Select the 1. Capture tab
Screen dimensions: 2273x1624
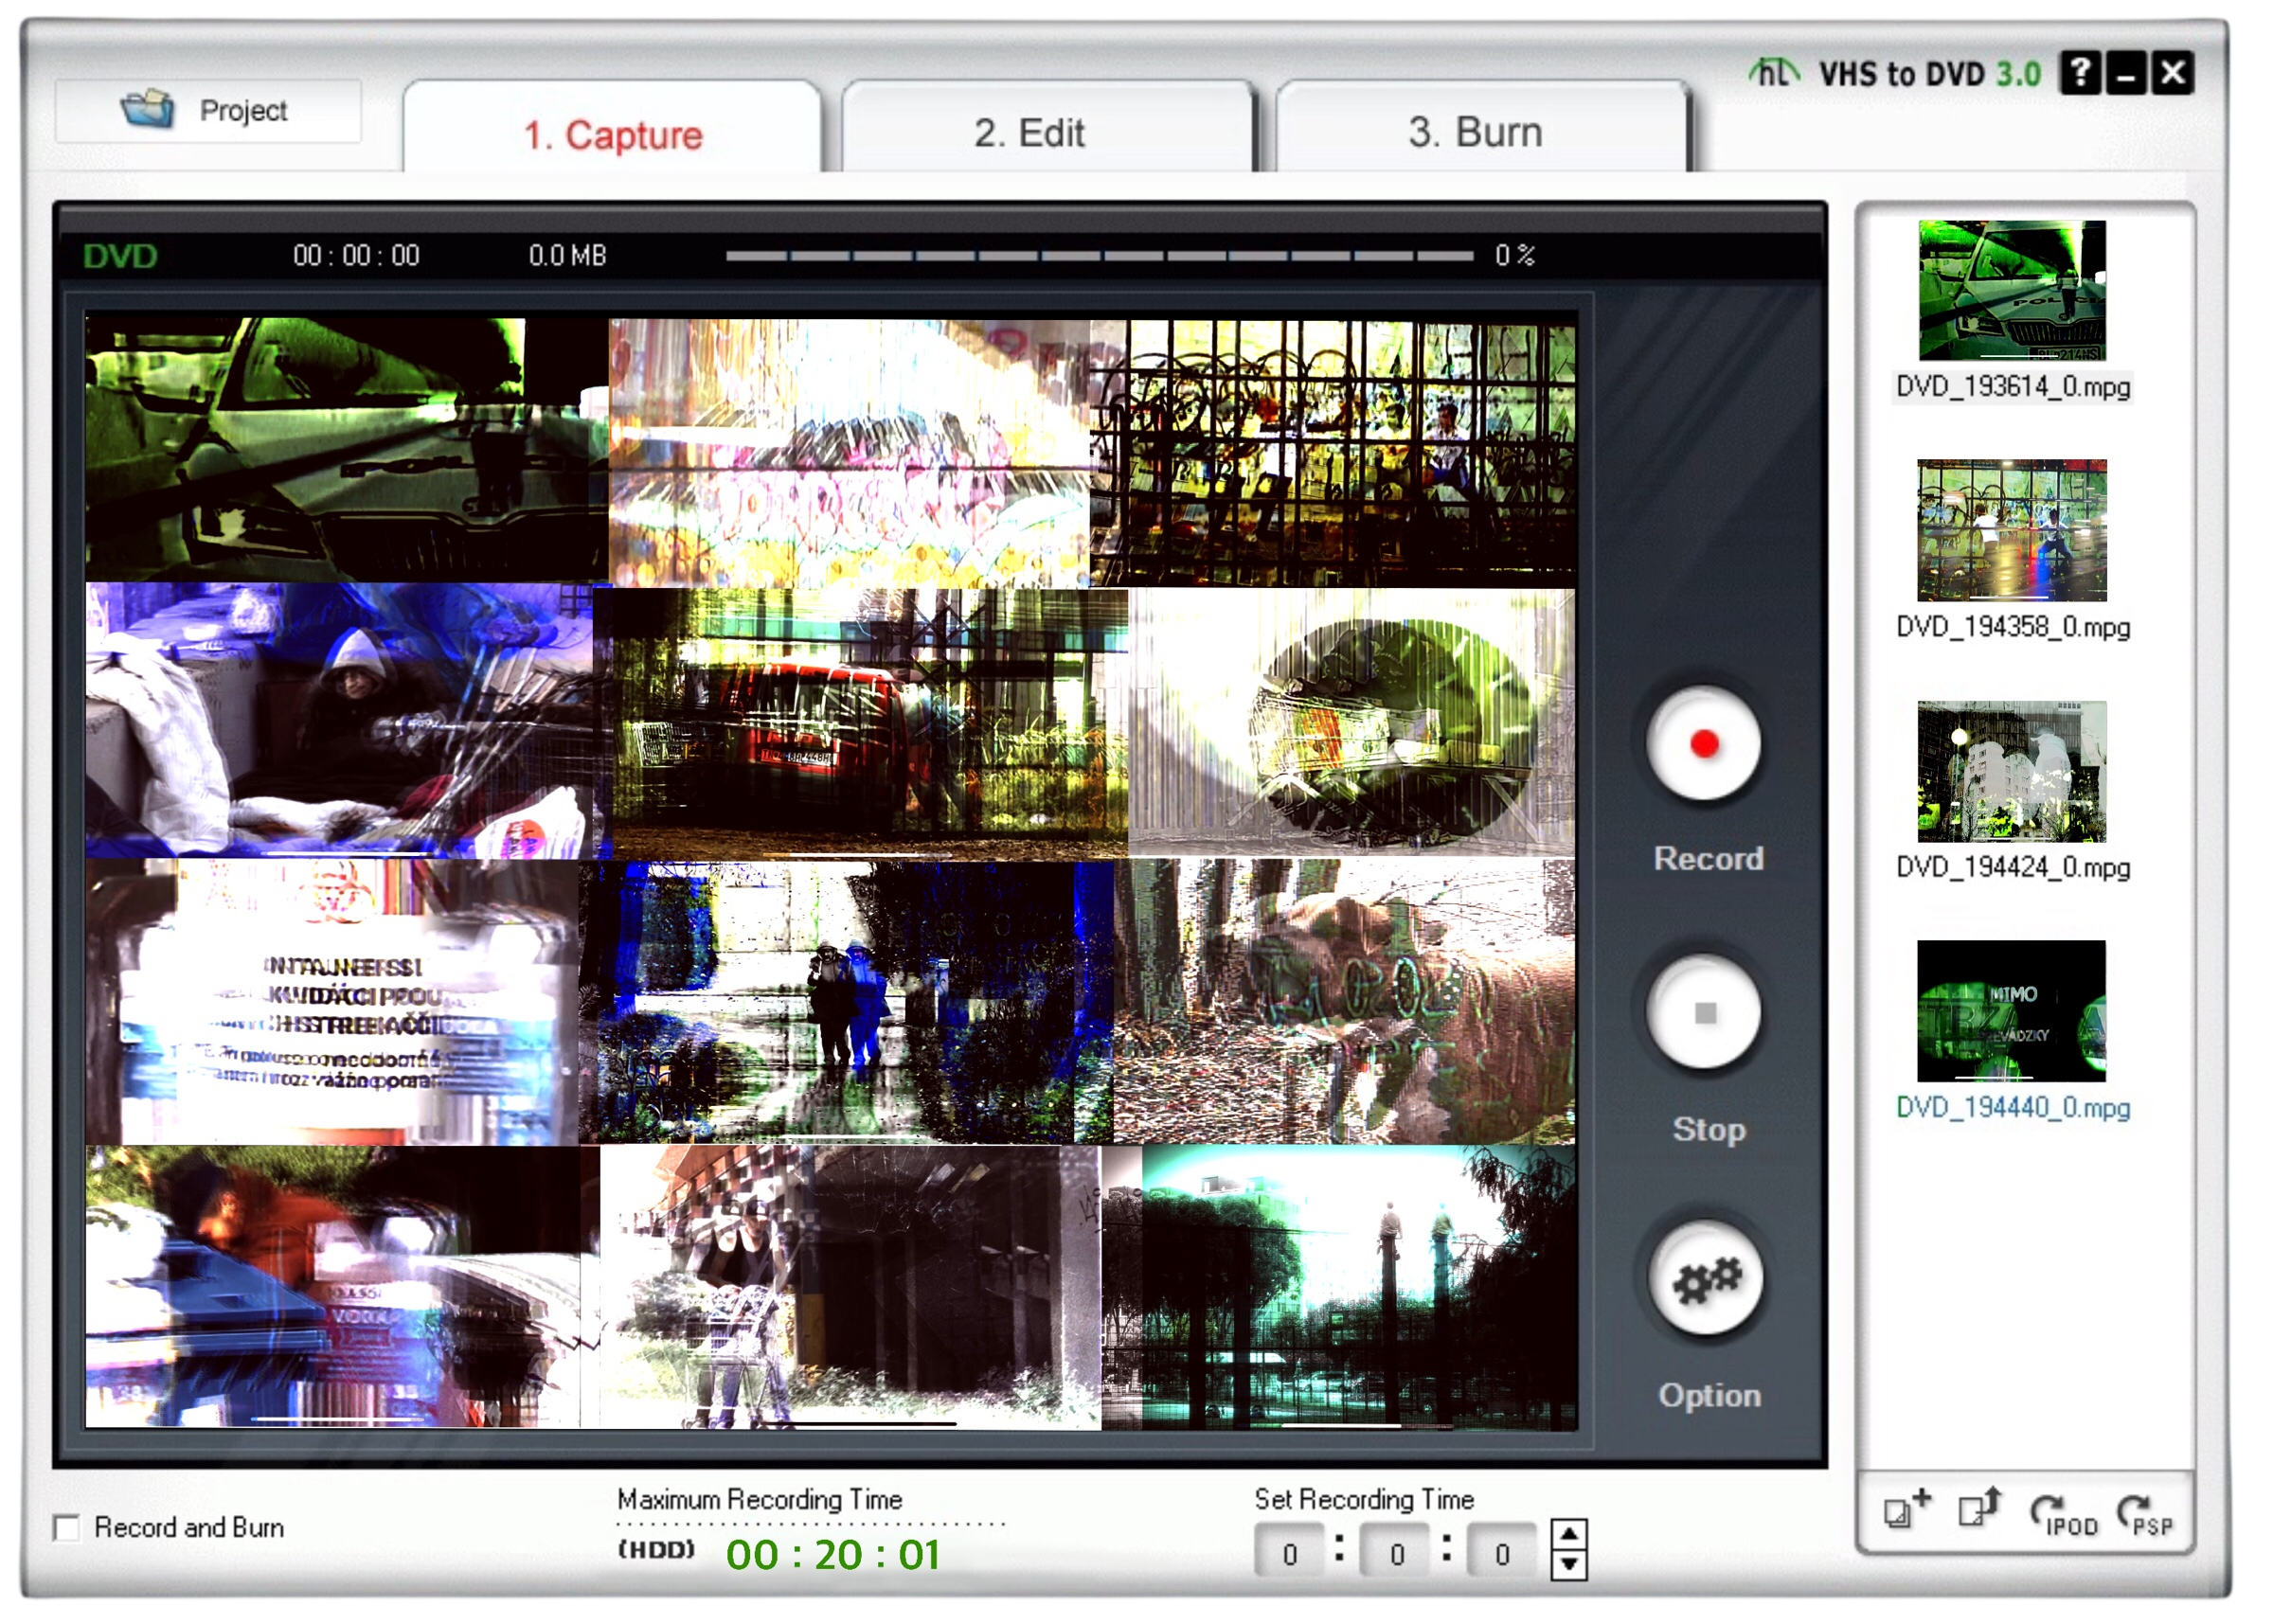click(613, 135)
